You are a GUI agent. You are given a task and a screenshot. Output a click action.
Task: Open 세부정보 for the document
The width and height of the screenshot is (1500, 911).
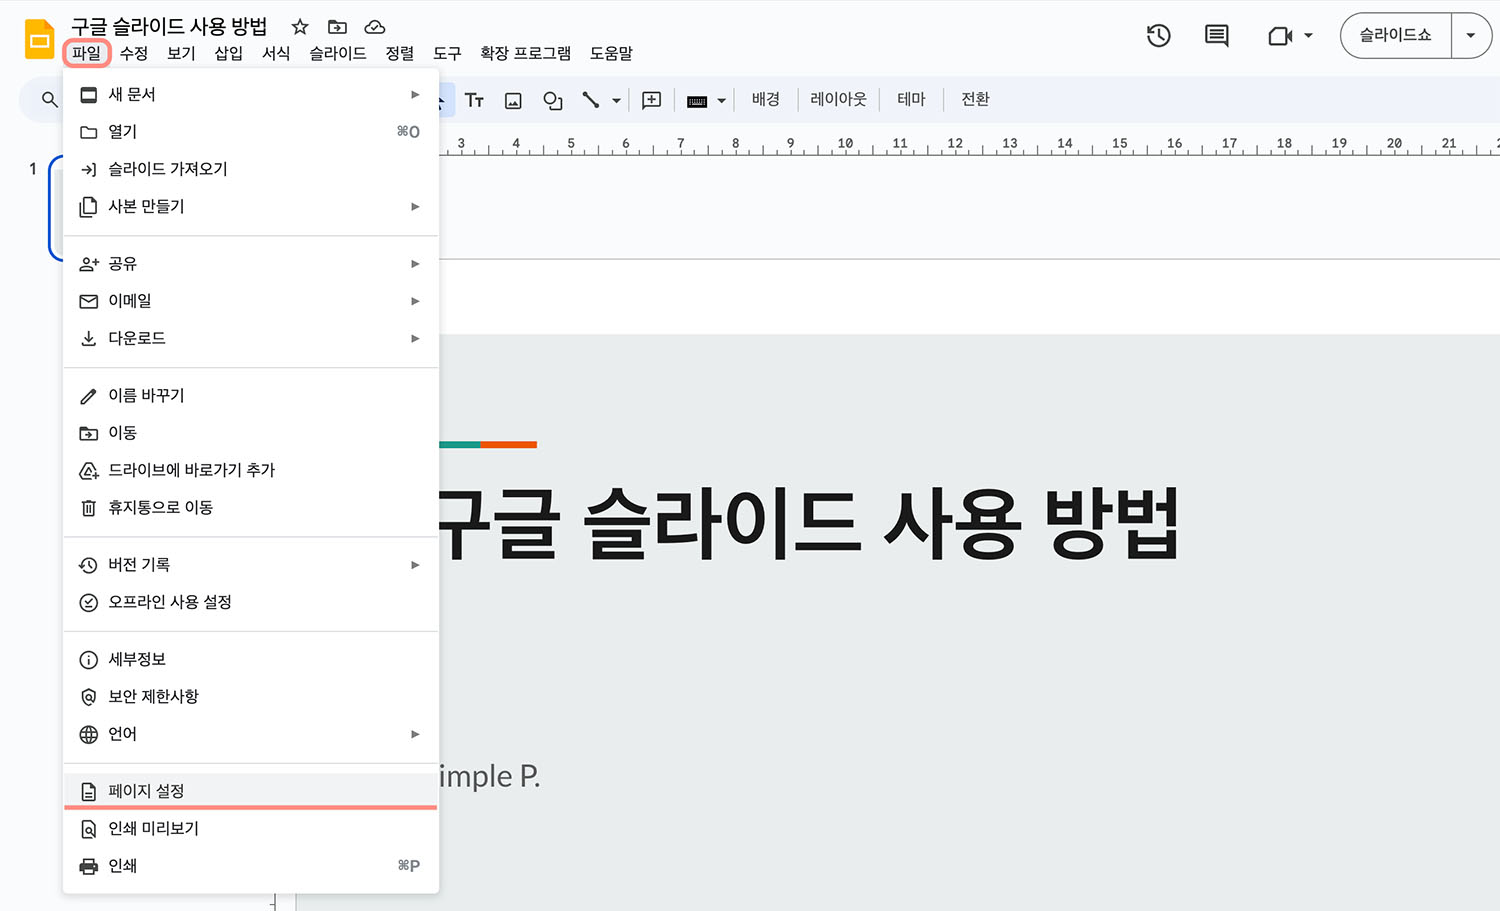click(251, 659)
